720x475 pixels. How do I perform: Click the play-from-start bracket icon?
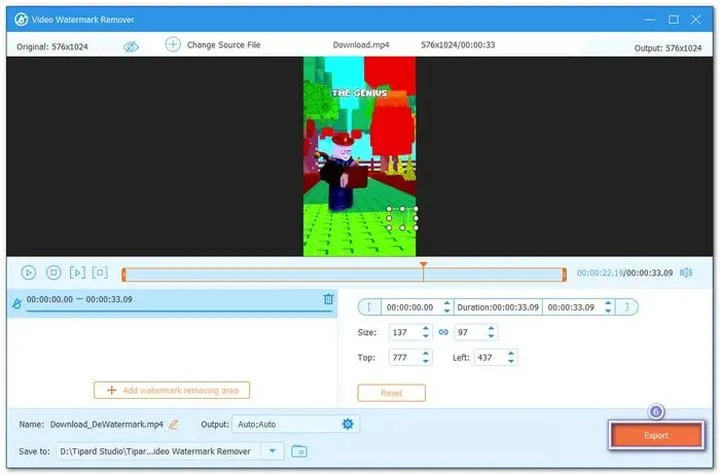tap(77, 272)
